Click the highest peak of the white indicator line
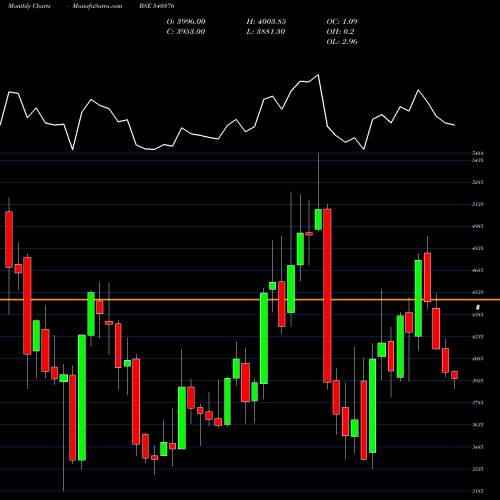This screenshot has height=500, width=500. pos(318,75)
